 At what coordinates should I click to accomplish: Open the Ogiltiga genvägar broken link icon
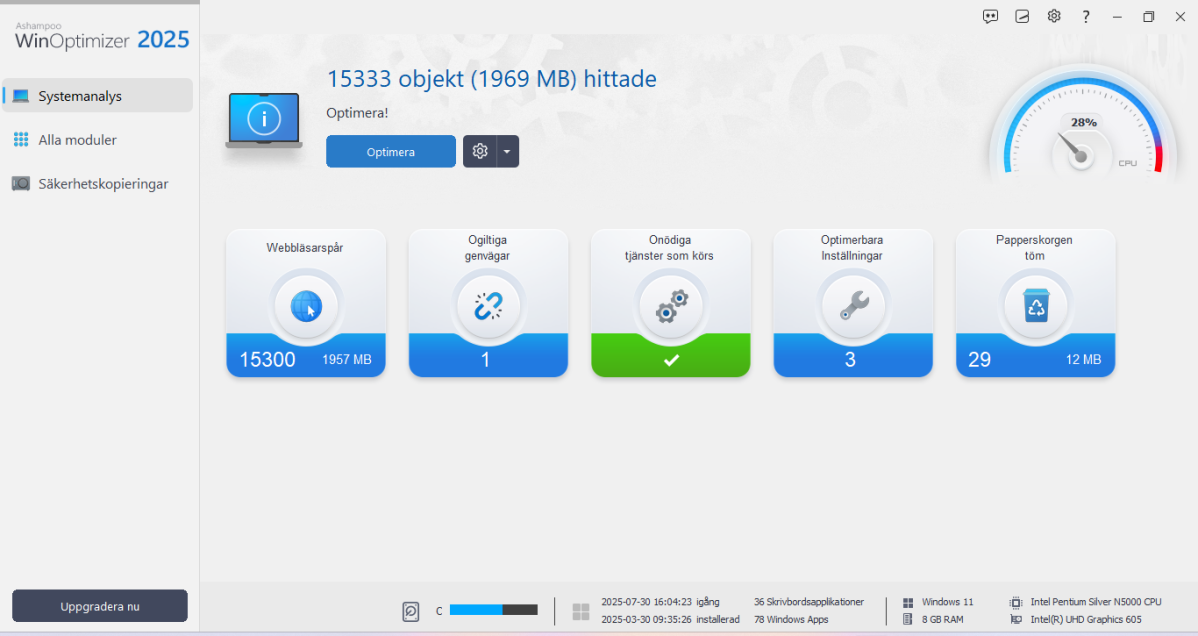coord(488,306)
